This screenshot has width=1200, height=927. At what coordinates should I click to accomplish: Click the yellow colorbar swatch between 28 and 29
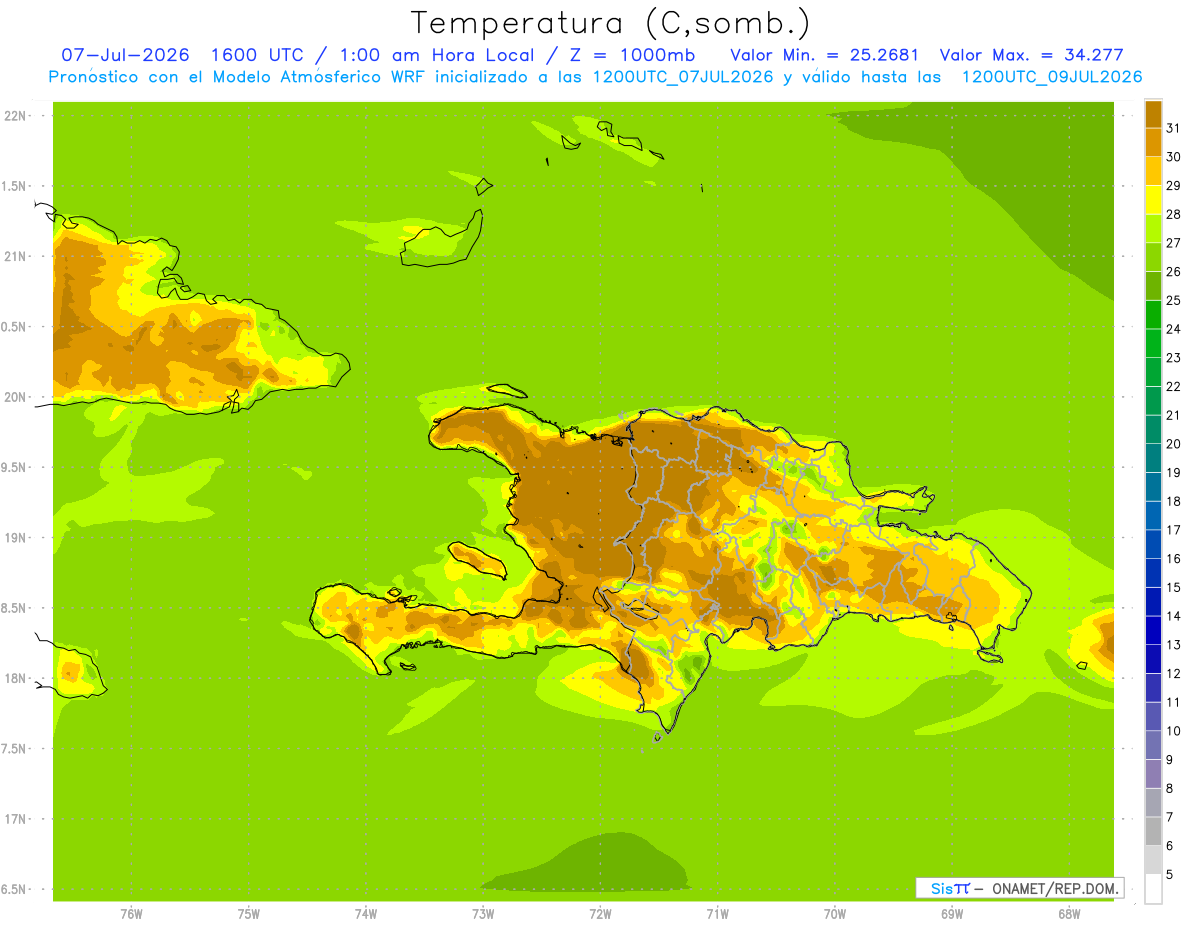click(x=1153, y=199)
